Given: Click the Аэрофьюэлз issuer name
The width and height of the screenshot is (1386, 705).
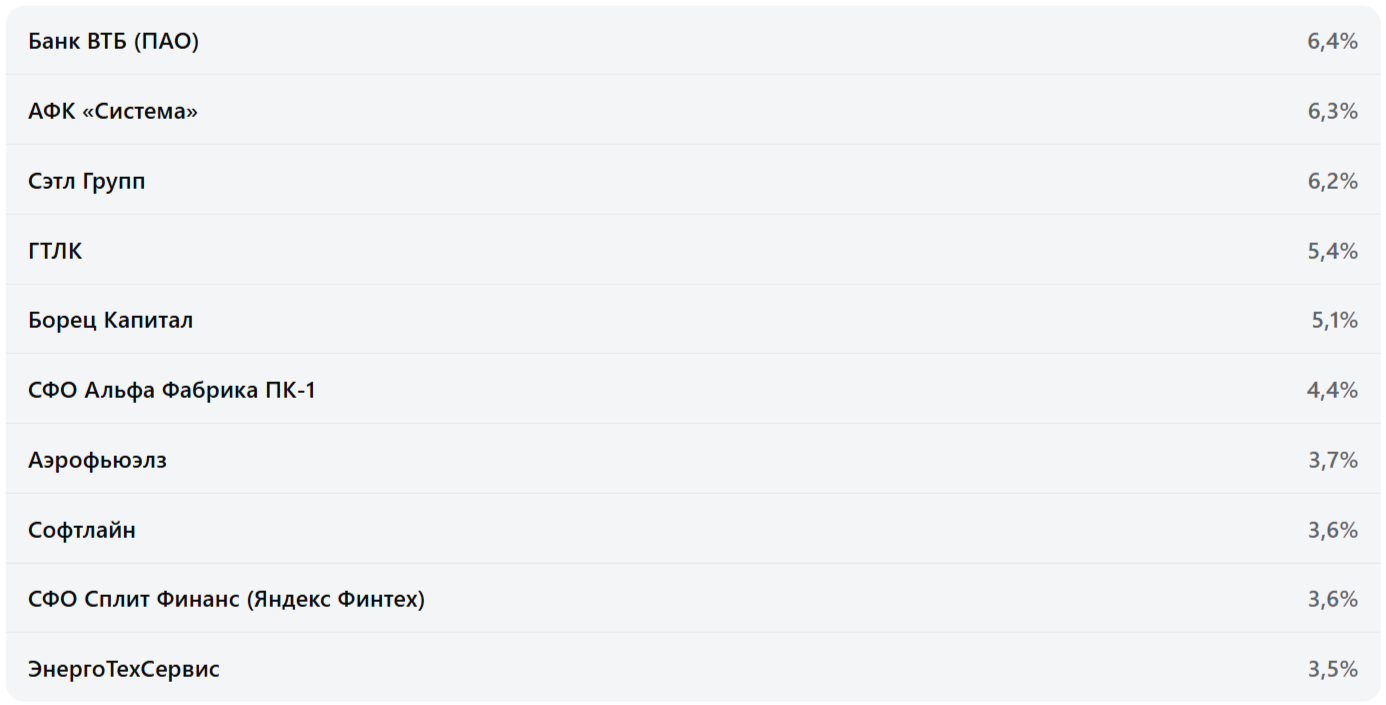Looking at the screenshot, I should point(97,460).
